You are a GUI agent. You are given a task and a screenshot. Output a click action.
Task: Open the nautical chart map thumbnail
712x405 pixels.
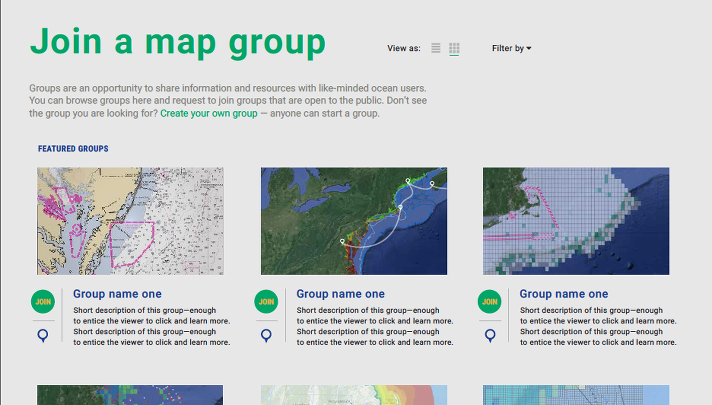[x=130, y=221]
